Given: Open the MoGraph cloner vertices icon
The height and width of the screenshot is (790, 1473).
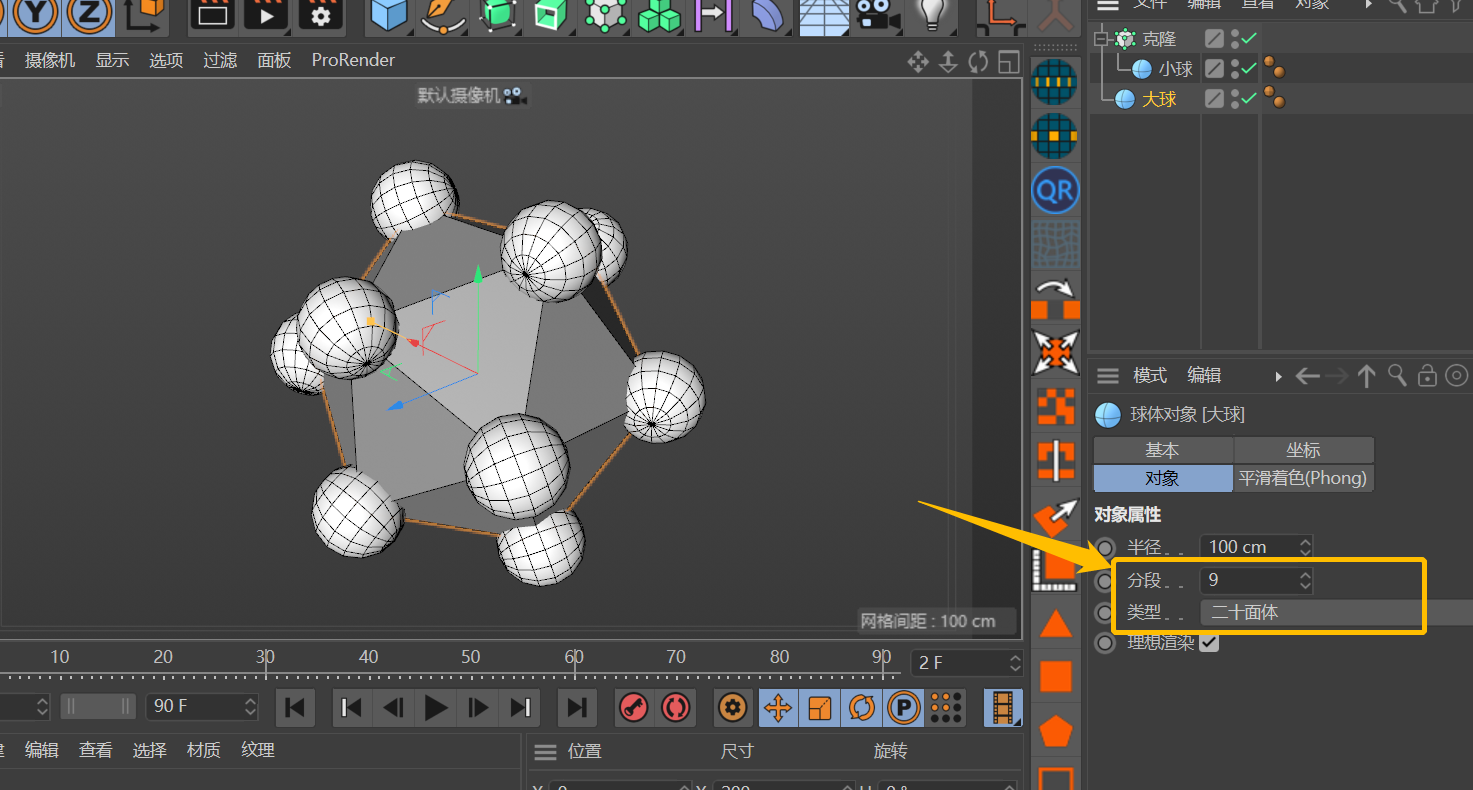Looking at the screenshot, I should 604,14.
